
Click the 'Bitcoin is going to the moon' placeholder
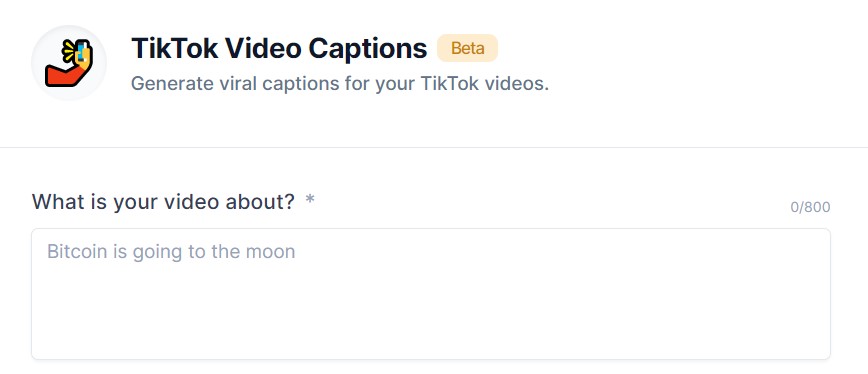[x=171, y=252]
